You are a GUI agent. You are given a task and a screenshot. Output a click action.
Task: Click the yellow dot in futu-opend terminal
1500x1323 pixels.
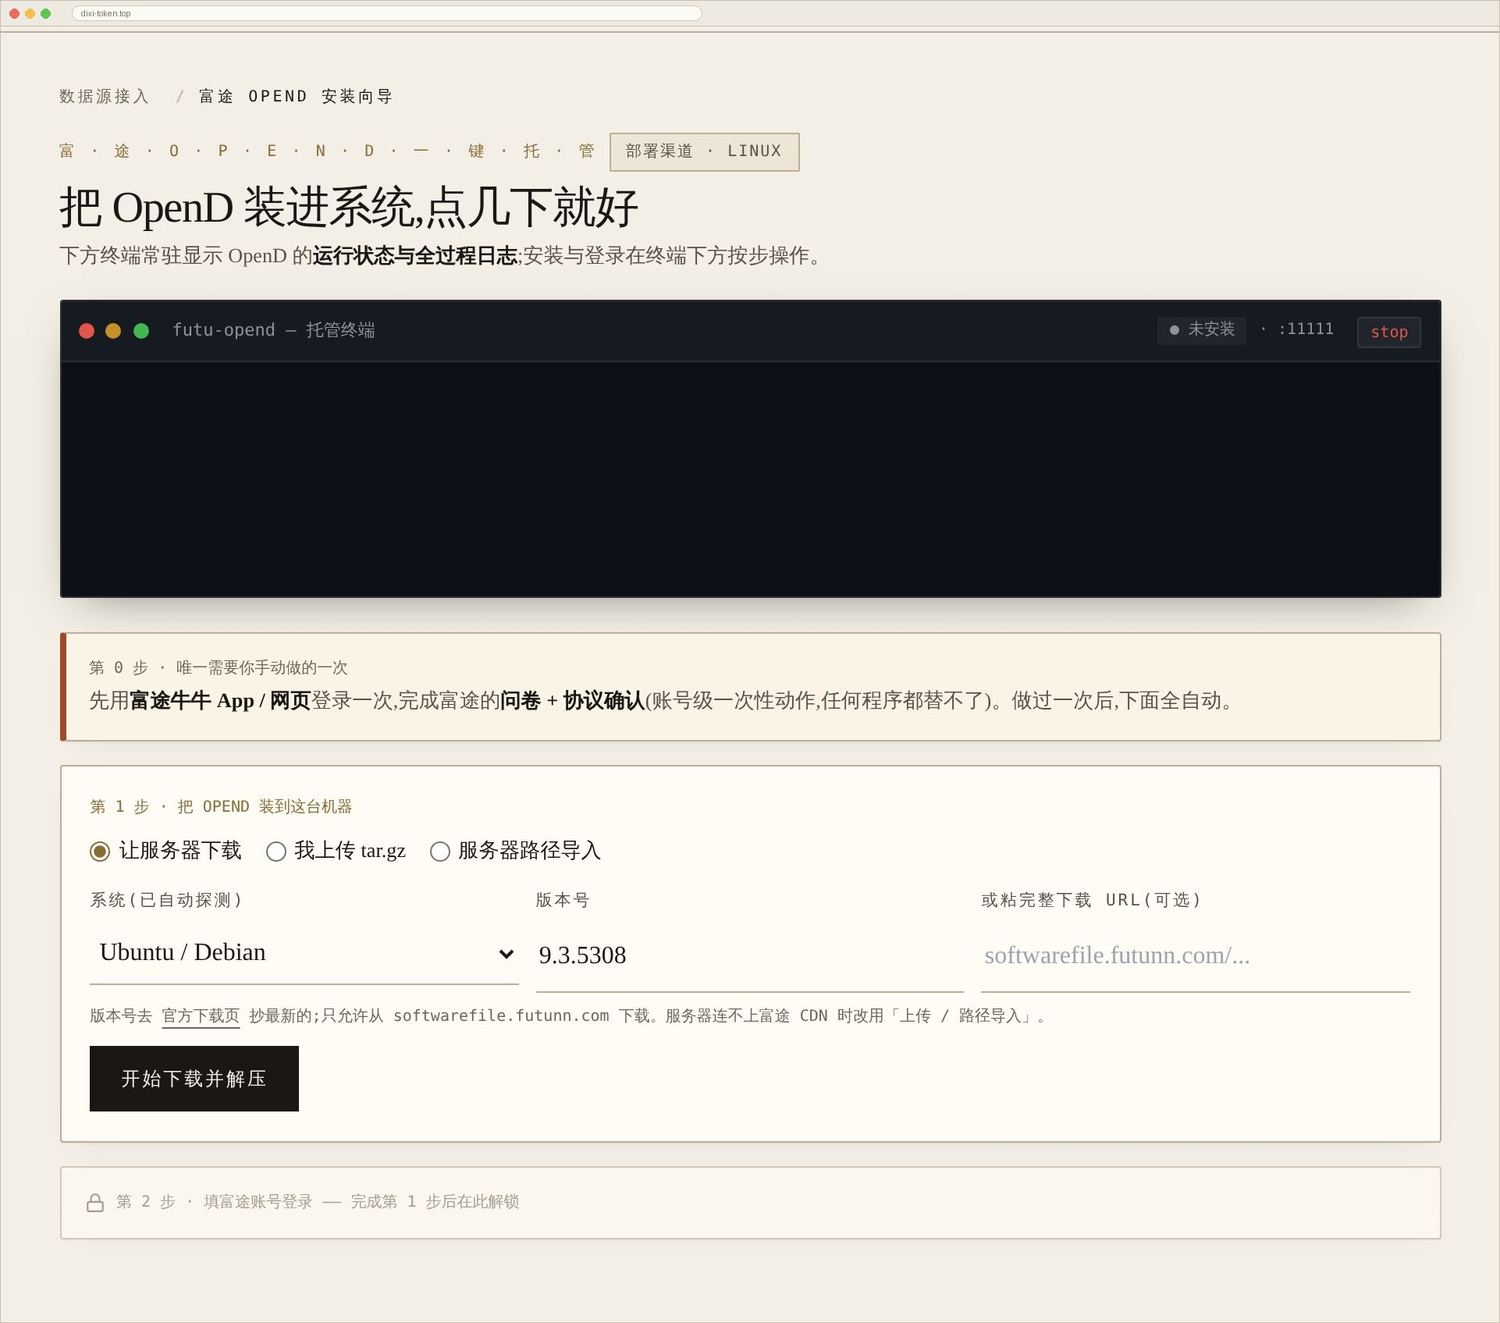pos(113,331)
